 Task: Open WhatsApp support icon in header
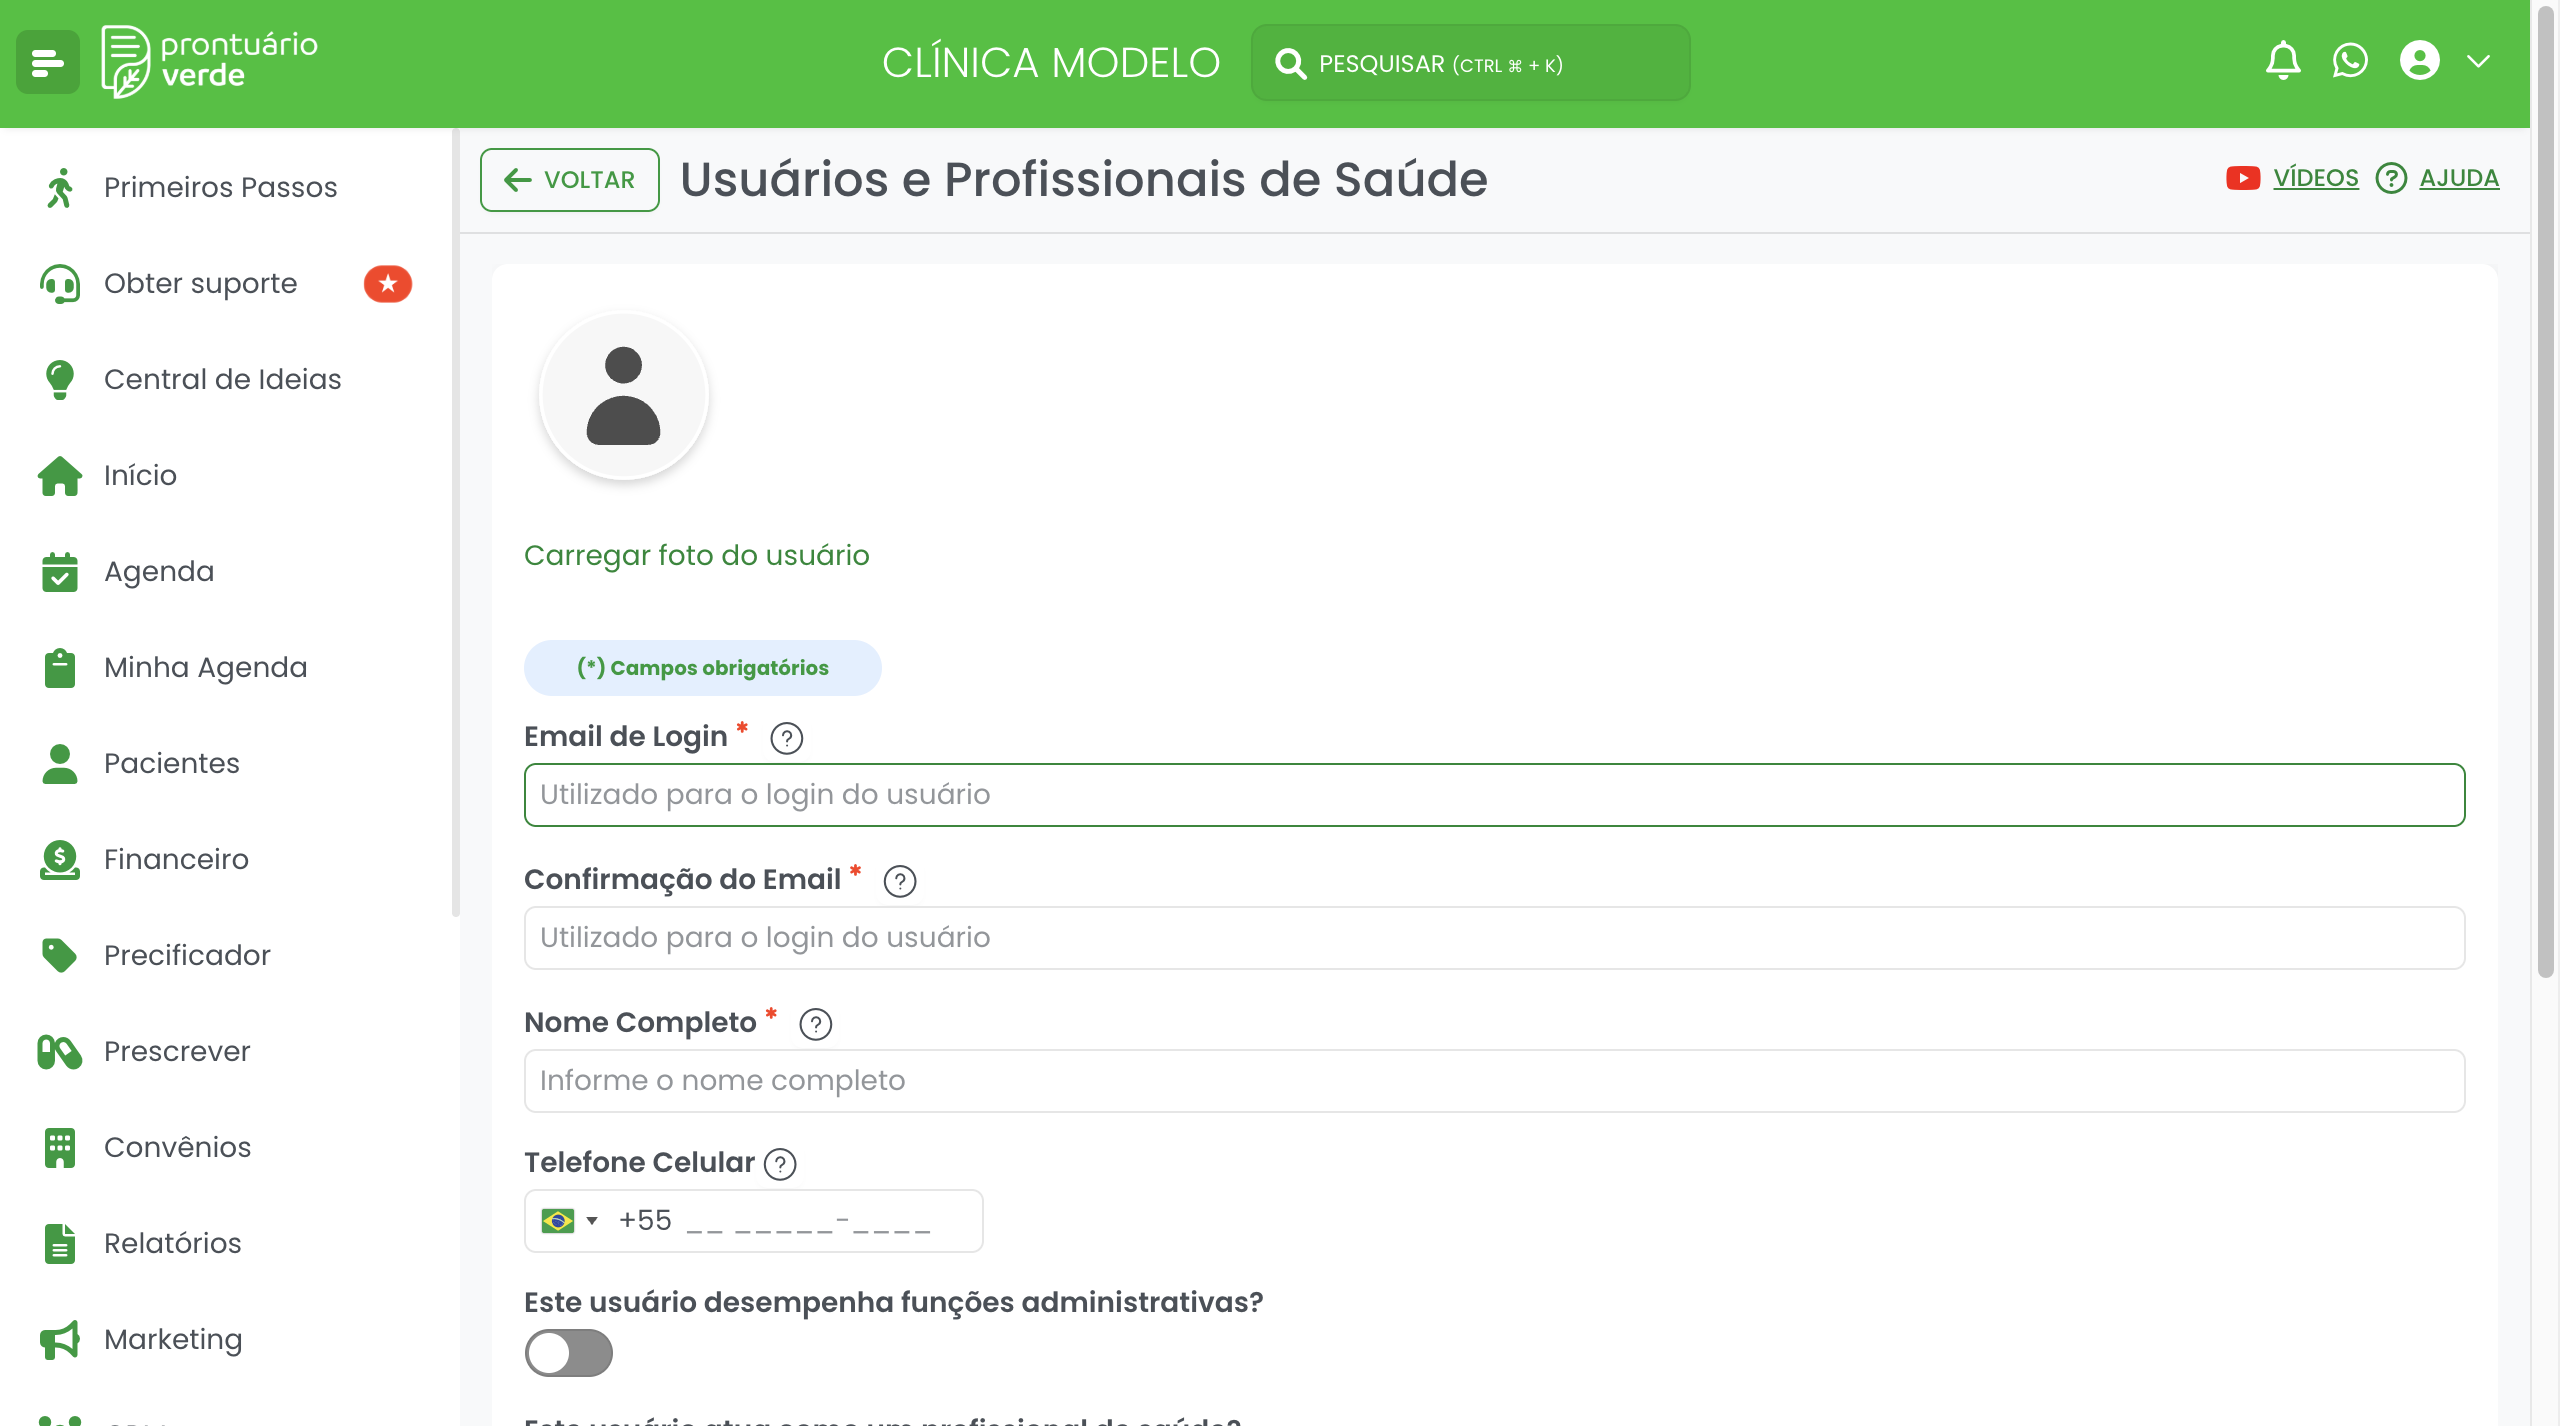click(x=2350, y=61)
